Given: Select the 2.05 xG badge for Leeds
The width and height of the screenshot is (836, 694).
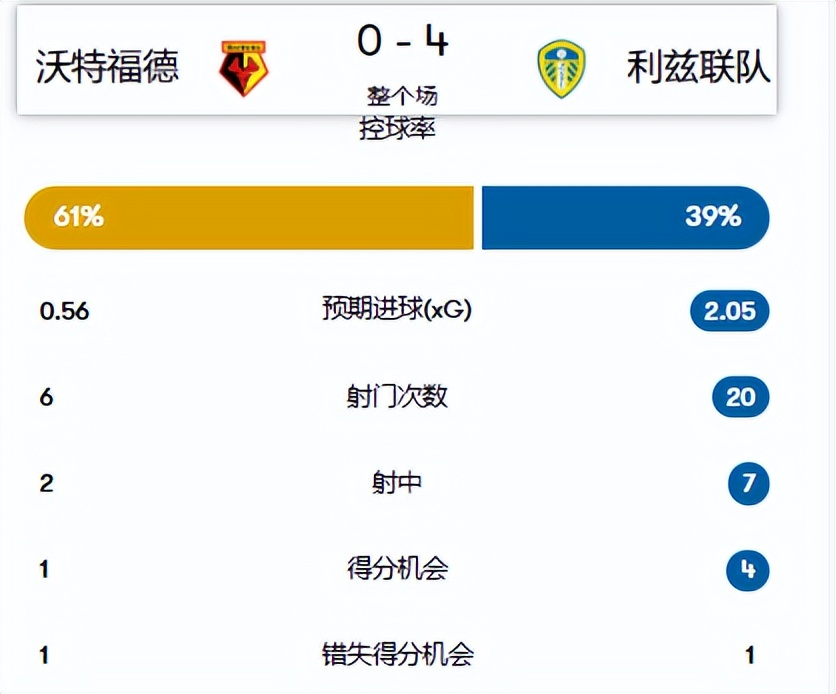Looking at the screenshot, I should coord(729,311).
